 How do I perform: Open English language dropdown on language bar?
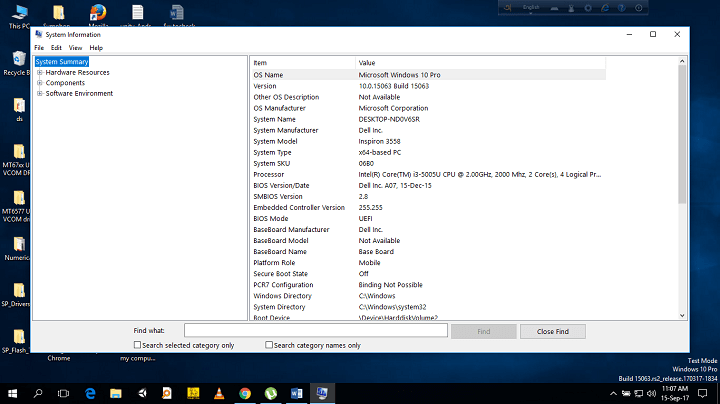click(531, 8)
